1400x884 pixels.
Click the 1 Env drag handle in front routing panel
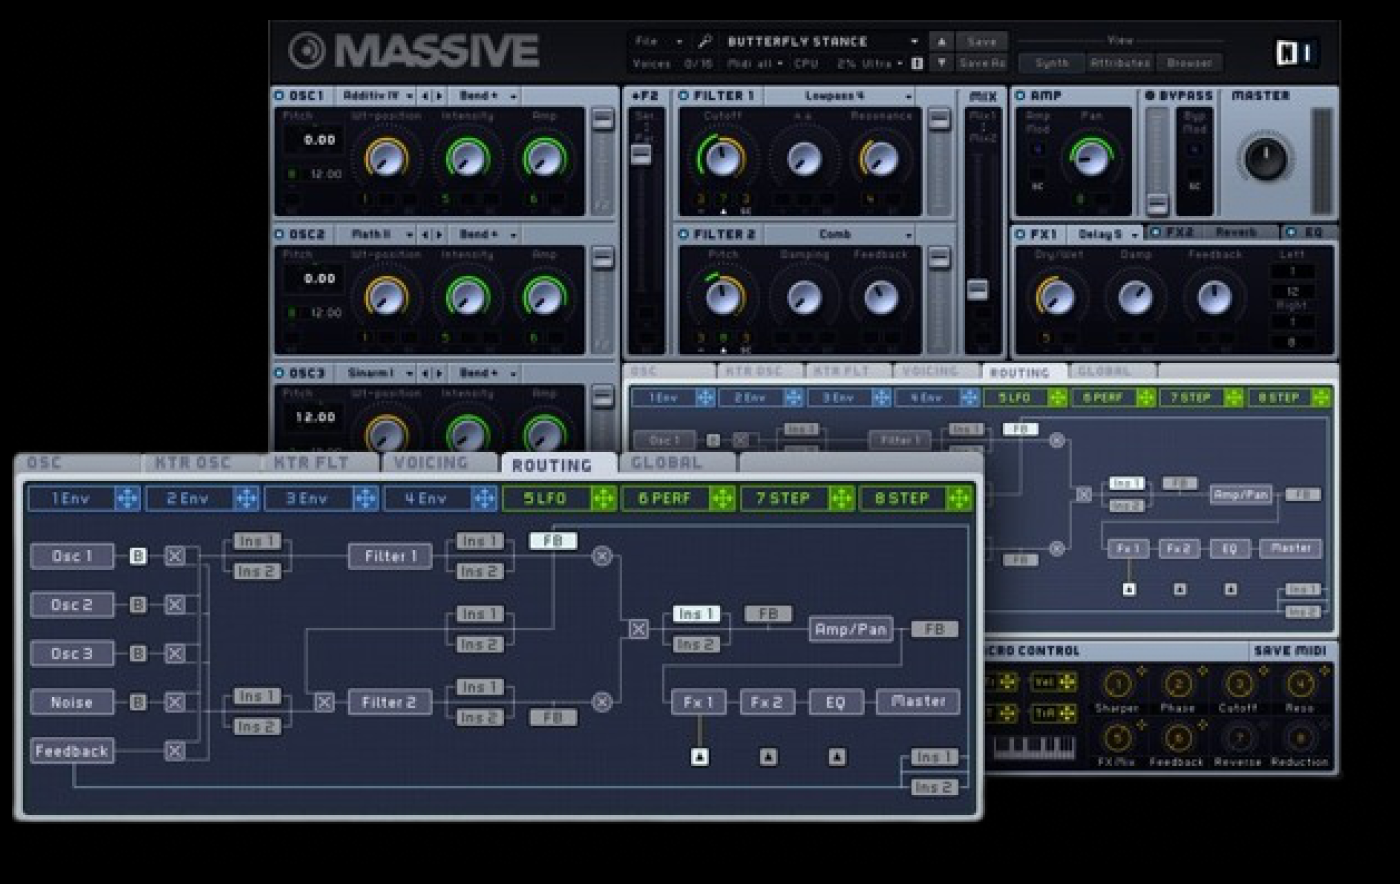click(127, 498)
